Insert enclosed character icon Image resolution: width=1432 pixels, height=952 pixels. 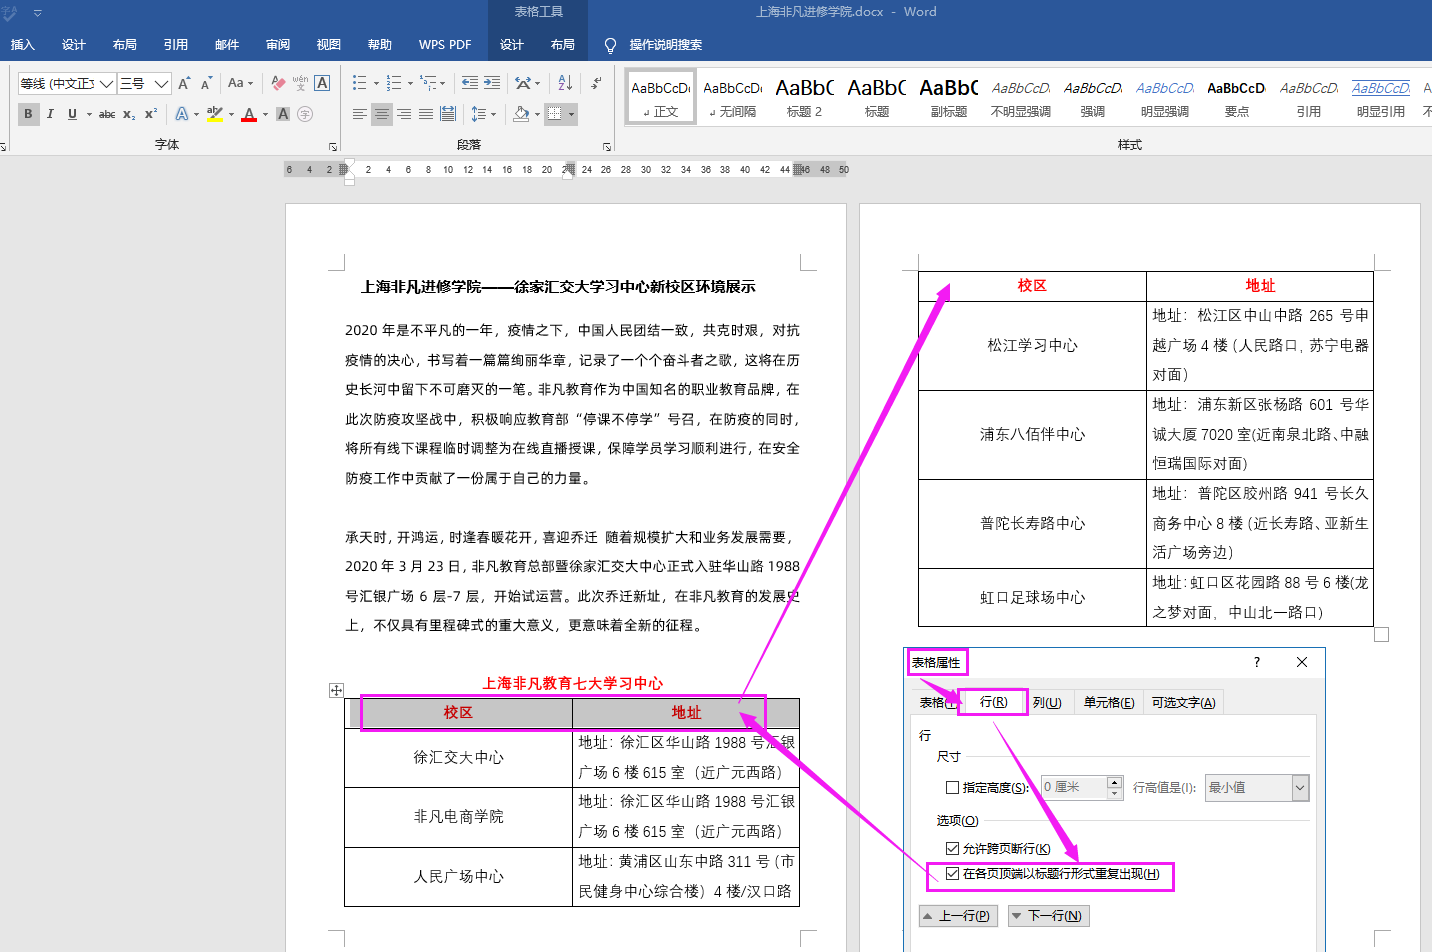(305, 114)
